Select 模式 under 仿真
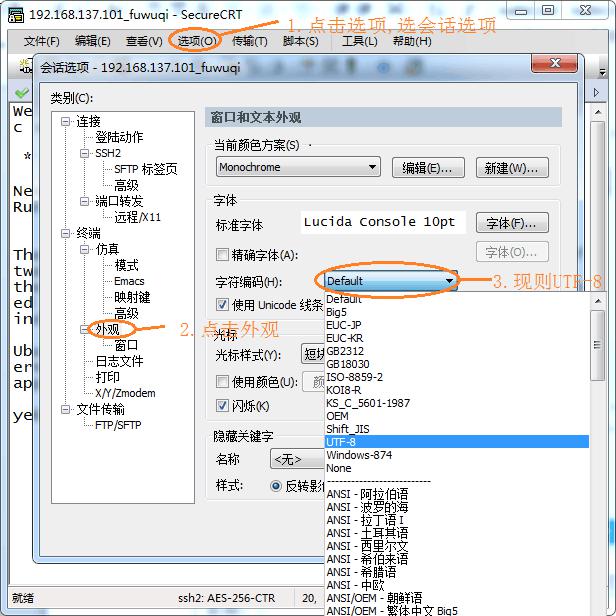 126,265
